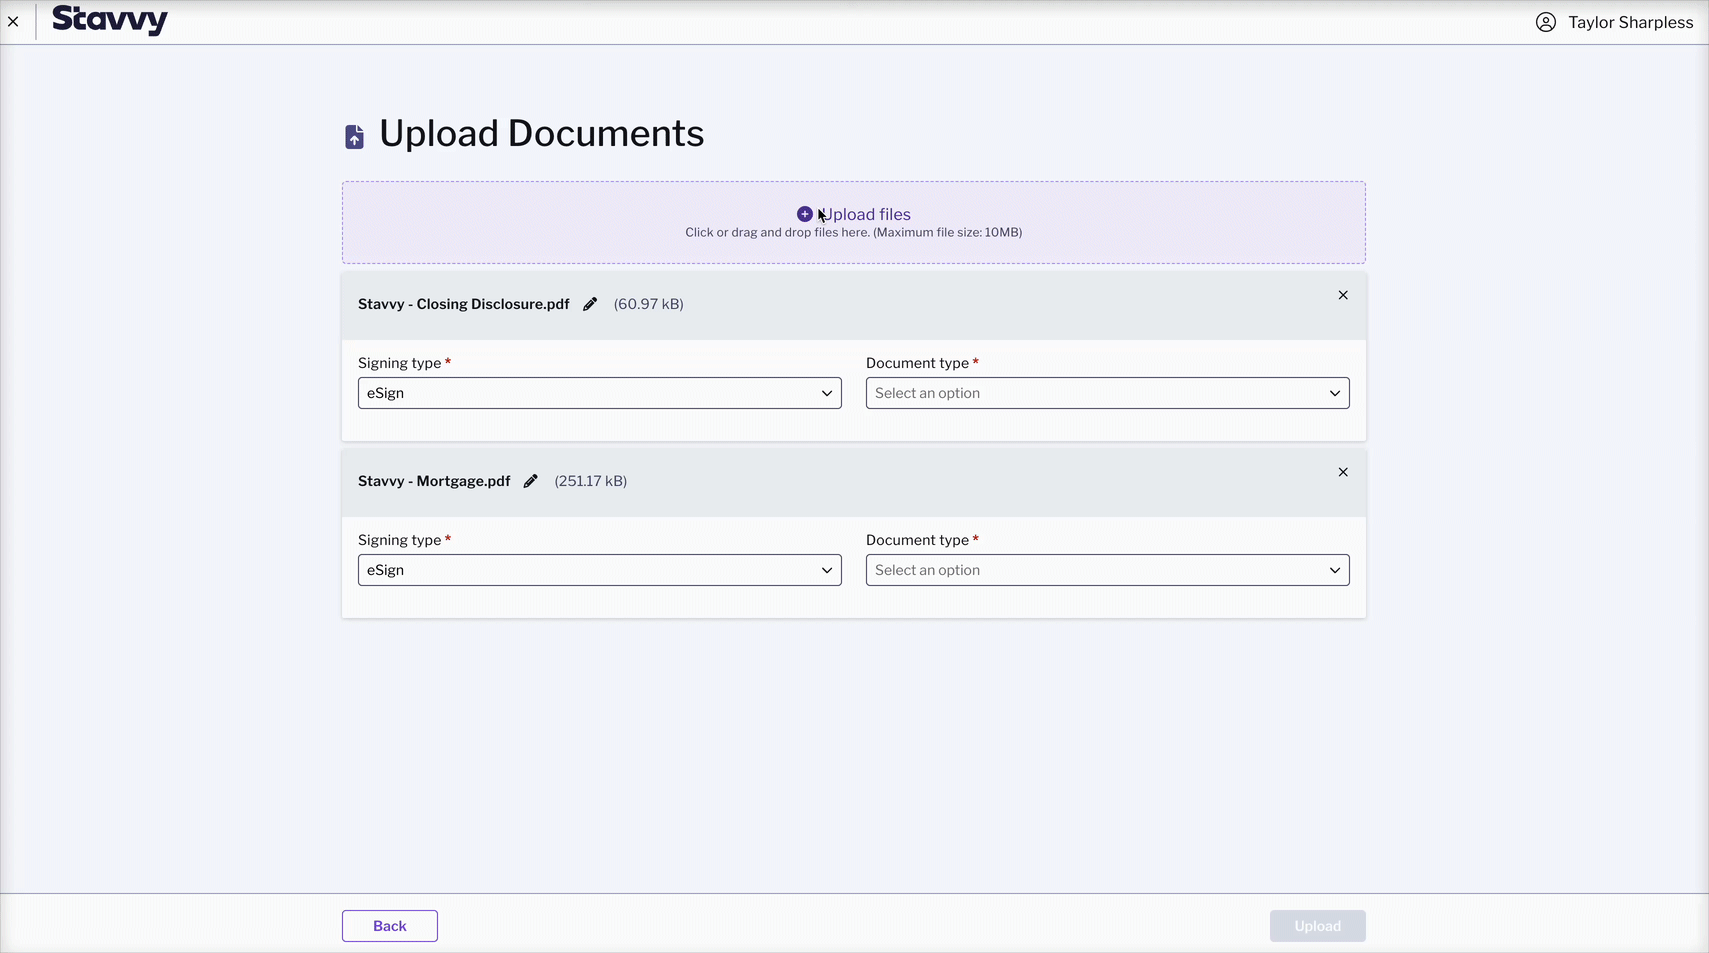
Task: Click the drag and drop files area text
Action: [853, 232]
